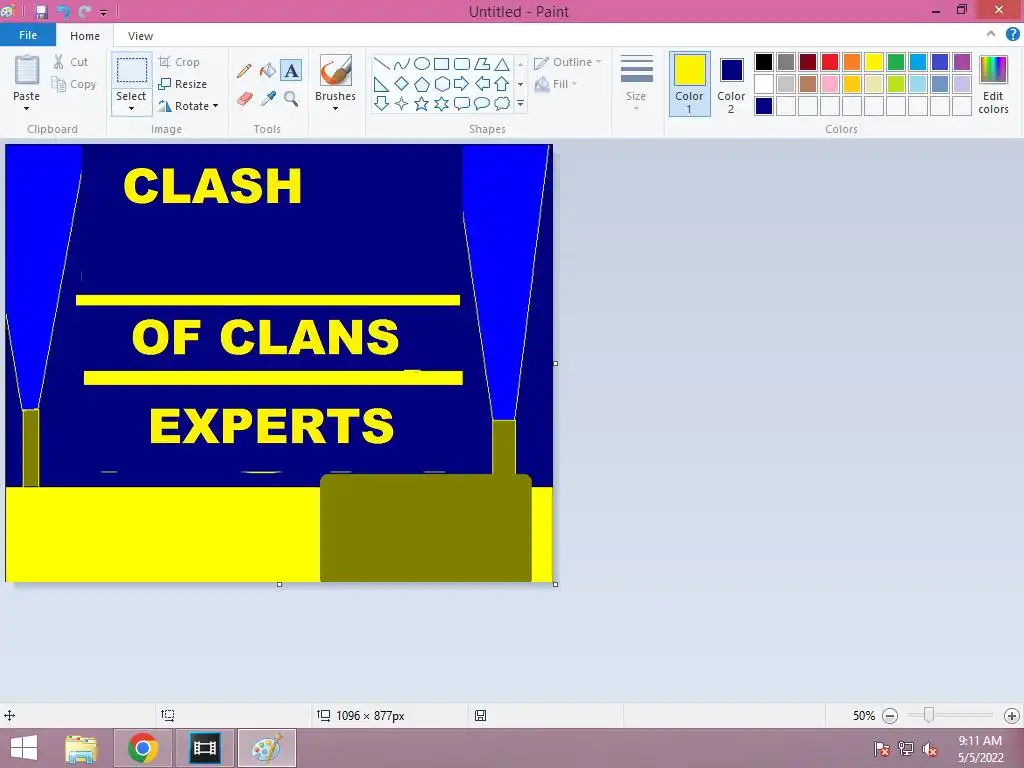Open File Explorer from the taskbar
Viewport: 1024px width, 768px height.
pos(81,748)
